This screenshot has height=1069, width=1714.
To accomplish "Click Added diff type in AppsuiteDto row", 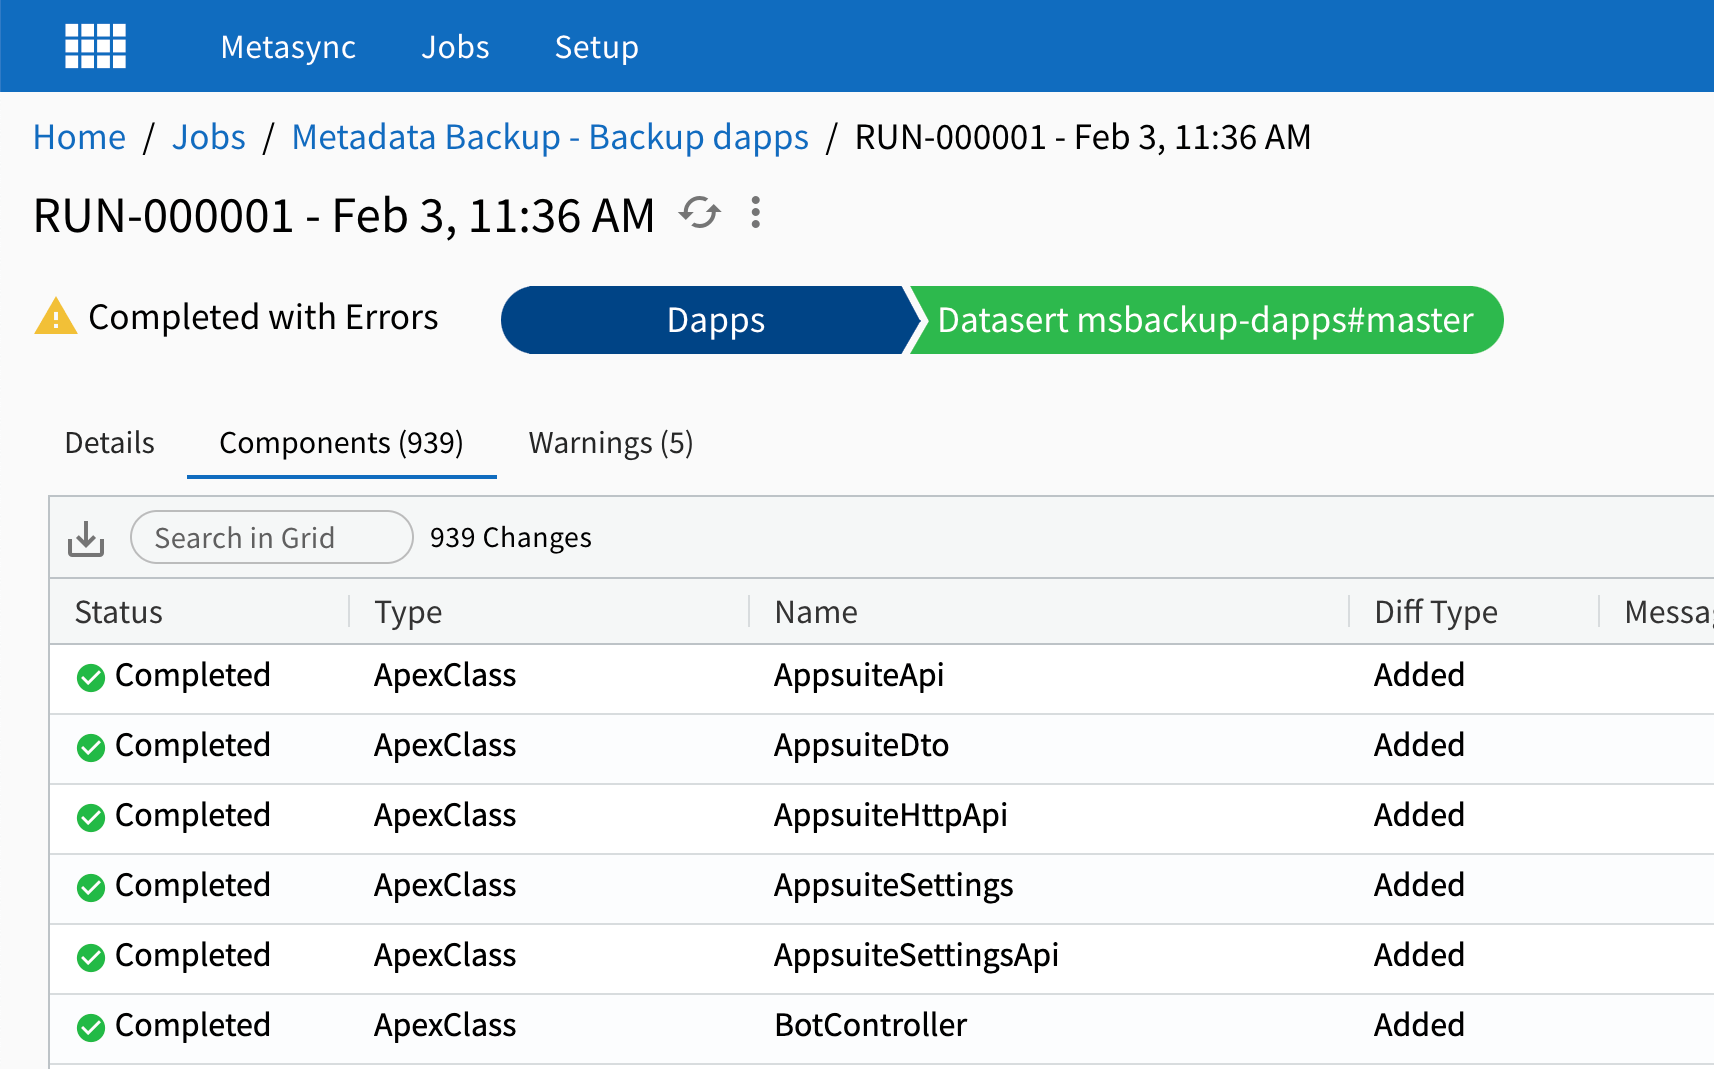I will click(x=1419, y=745).
